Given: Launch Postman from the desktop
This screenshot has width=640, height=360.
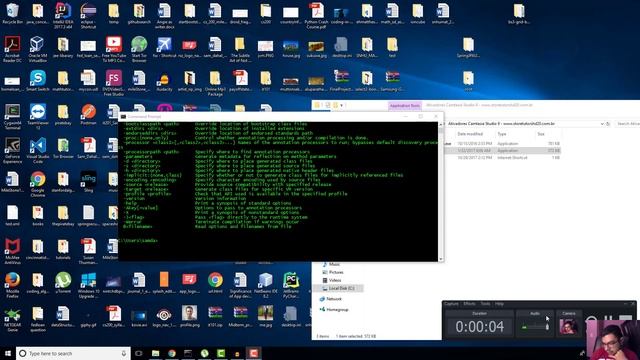Looking at the screenshot, I should [x=88, y=114].
